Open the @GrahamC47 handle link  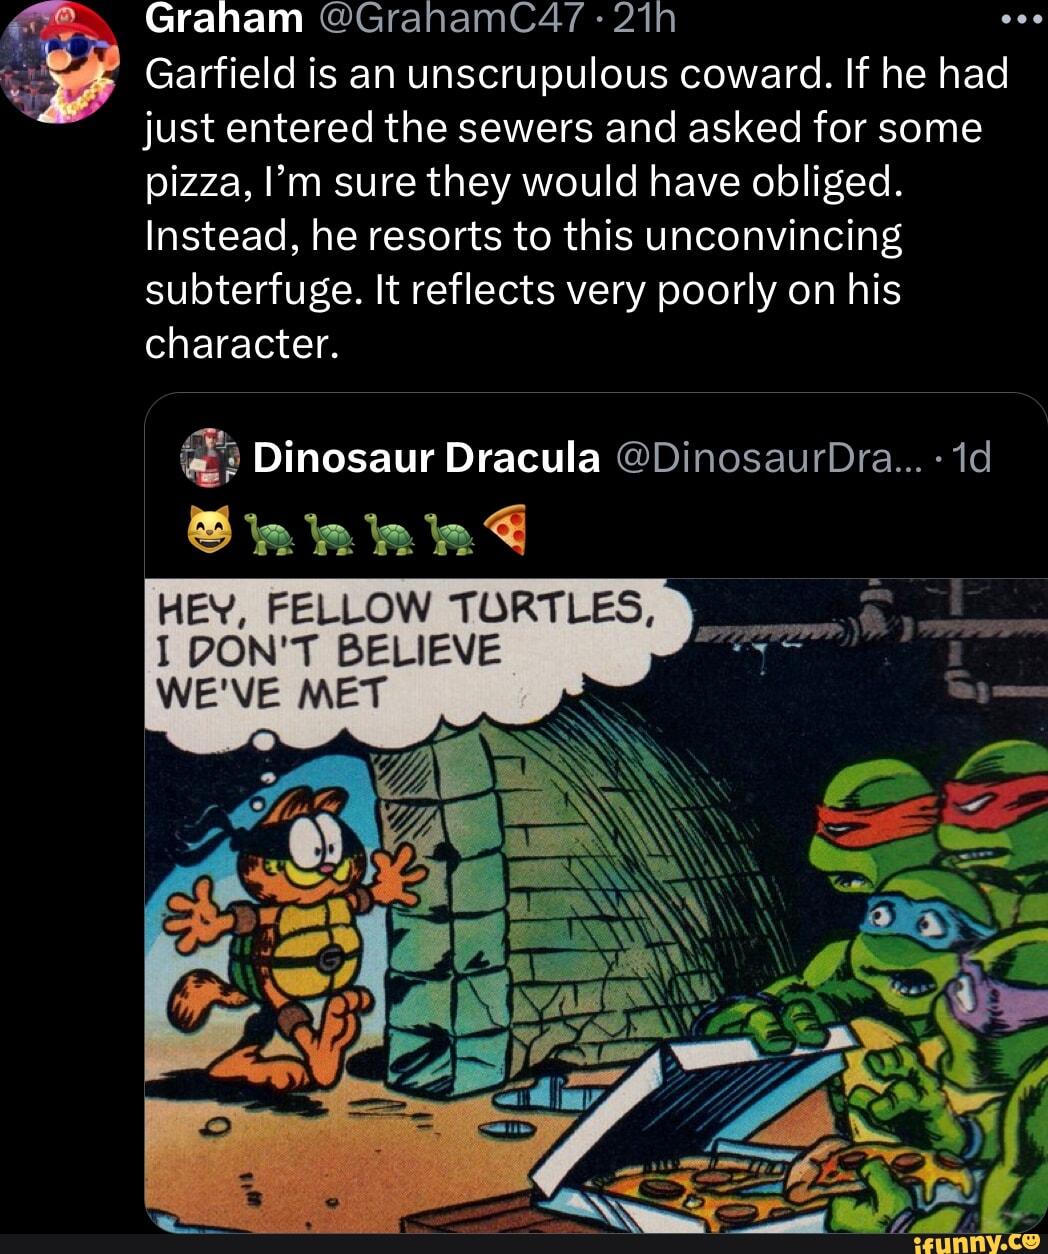446,18
